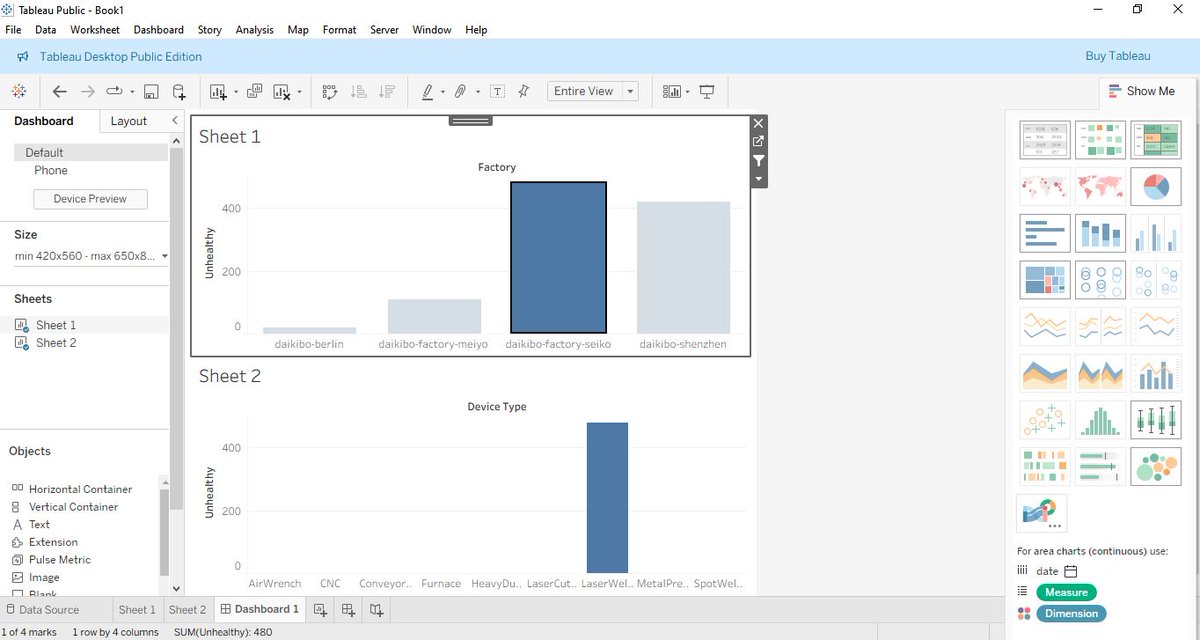Select text table in Show Me

tap(1045, 140)
